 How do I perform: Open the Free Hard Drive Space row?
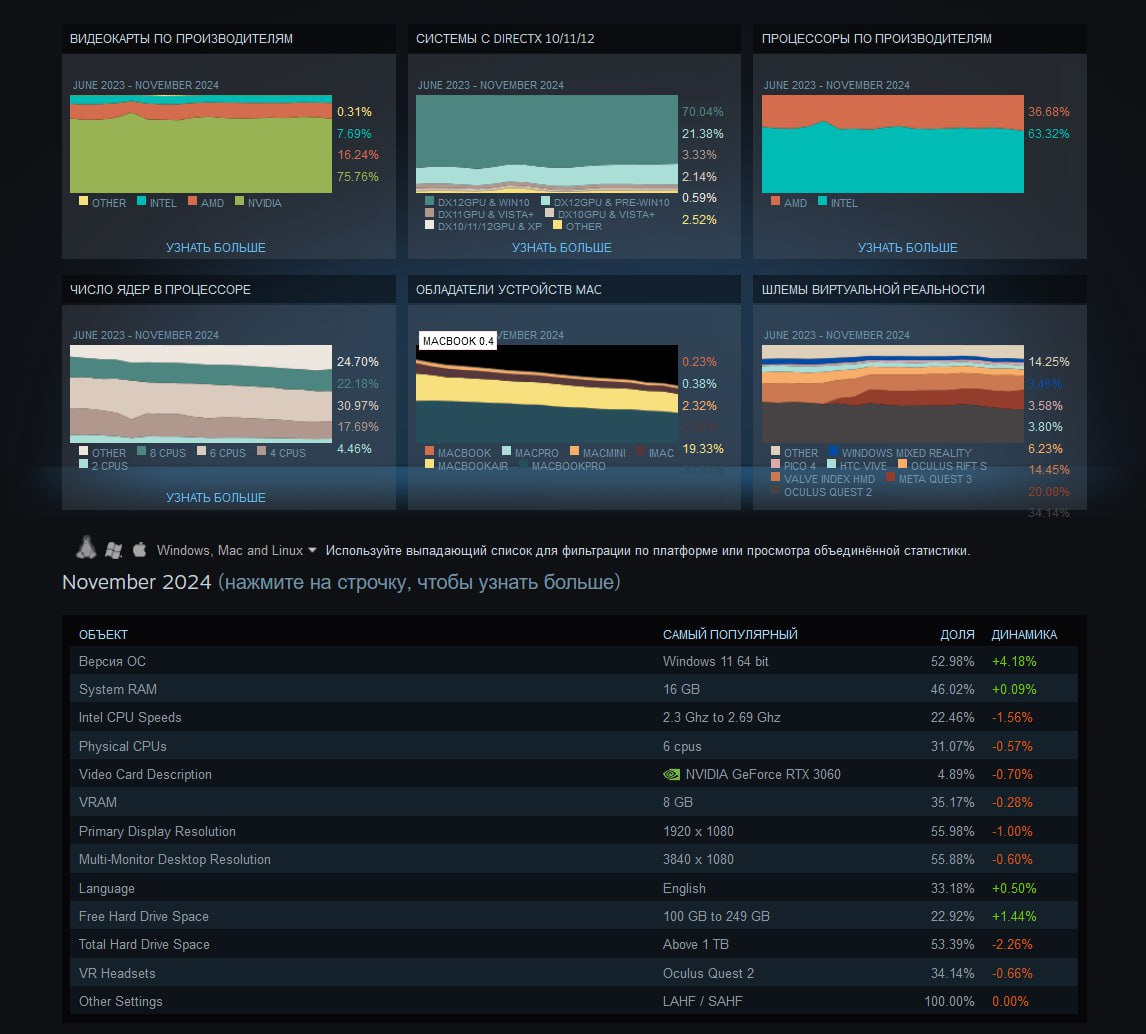[574, 916]
